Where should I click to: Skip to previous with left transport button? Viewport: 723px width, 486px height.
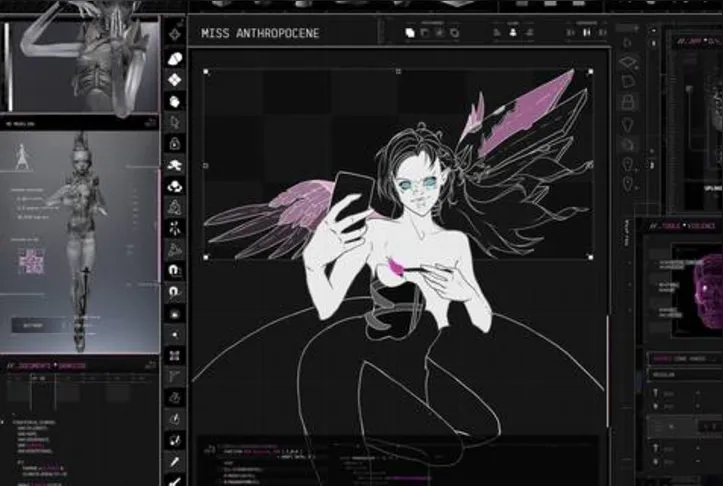(x=571, y=33)
